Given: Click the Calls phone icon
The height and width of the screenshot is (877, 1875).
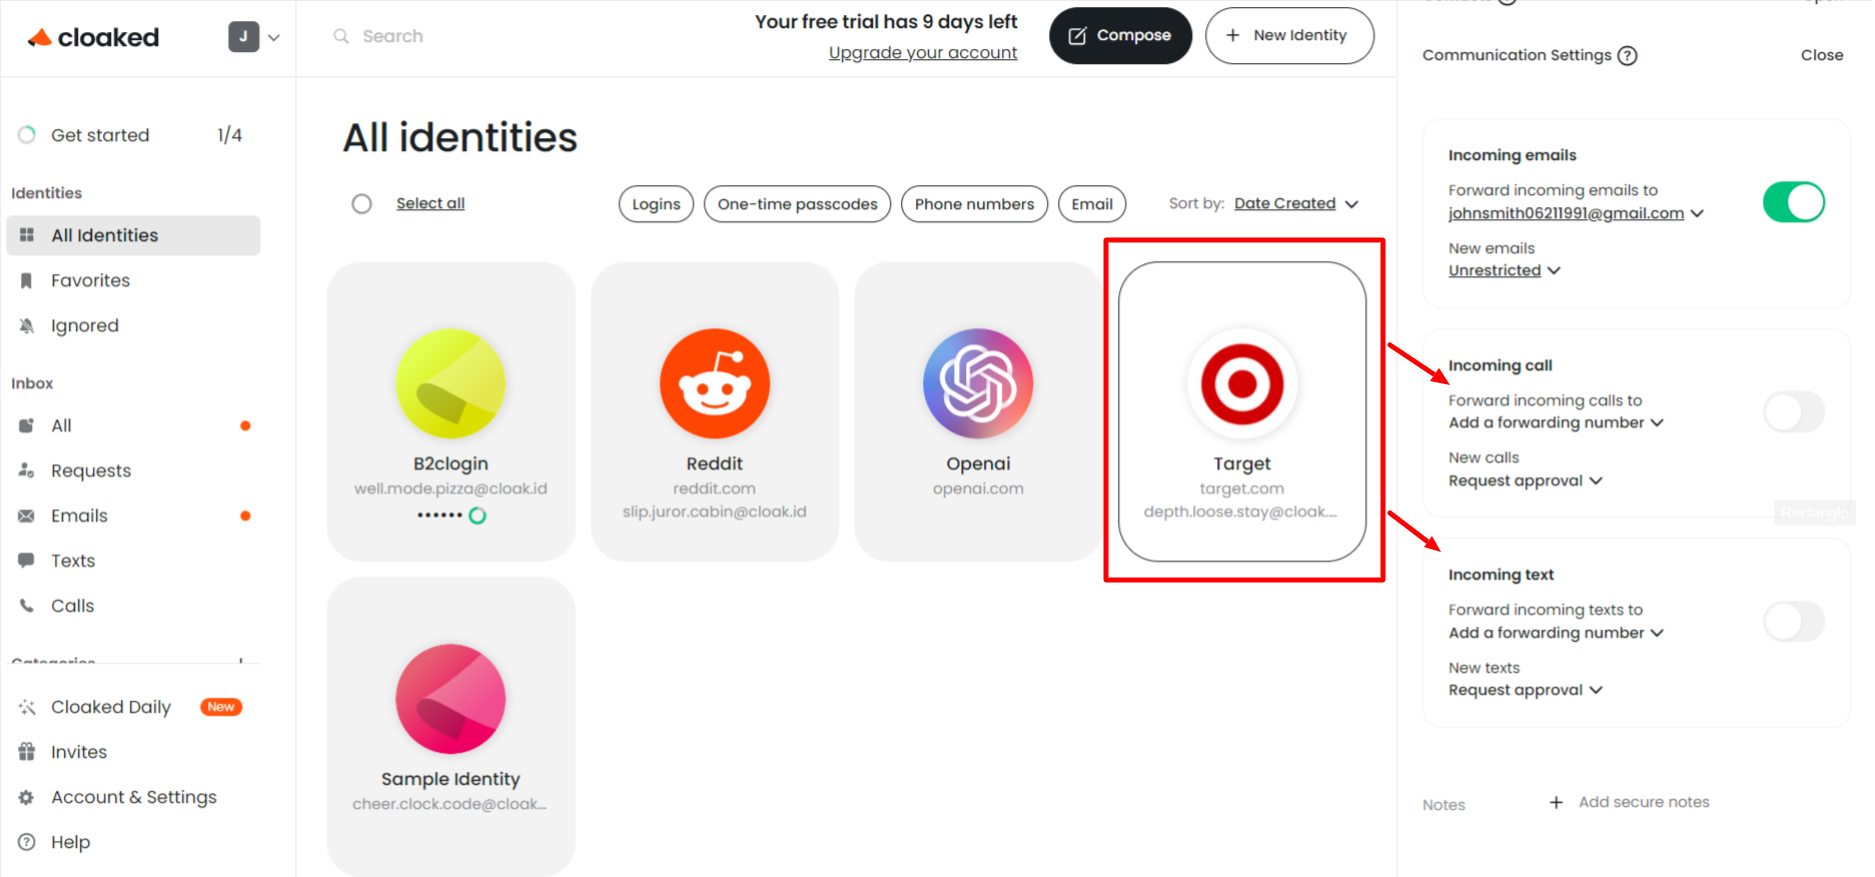Looking at the screenshot, I should pos(27,605).
